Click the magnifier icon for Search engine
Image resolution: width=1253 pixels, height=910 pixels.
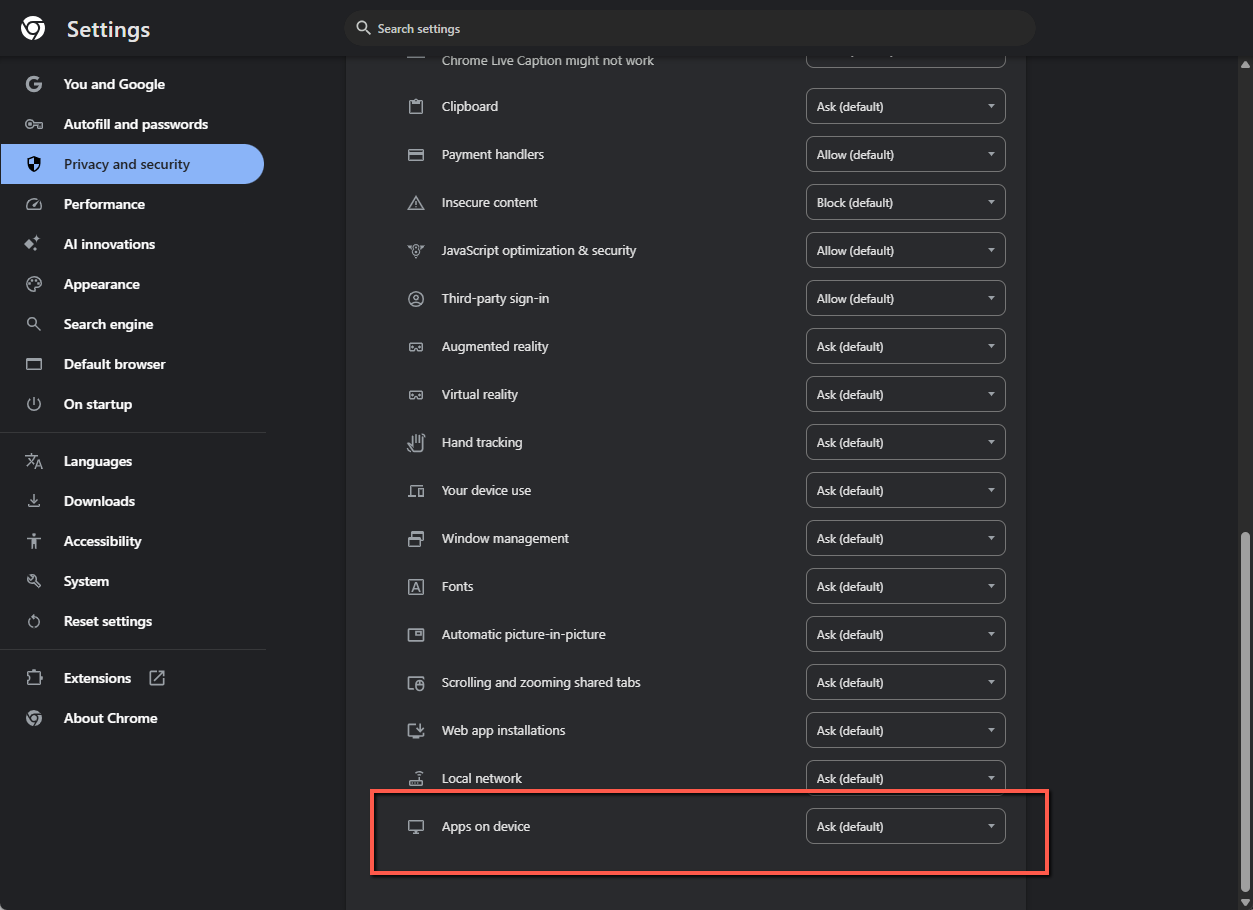(x=34, y=324)
